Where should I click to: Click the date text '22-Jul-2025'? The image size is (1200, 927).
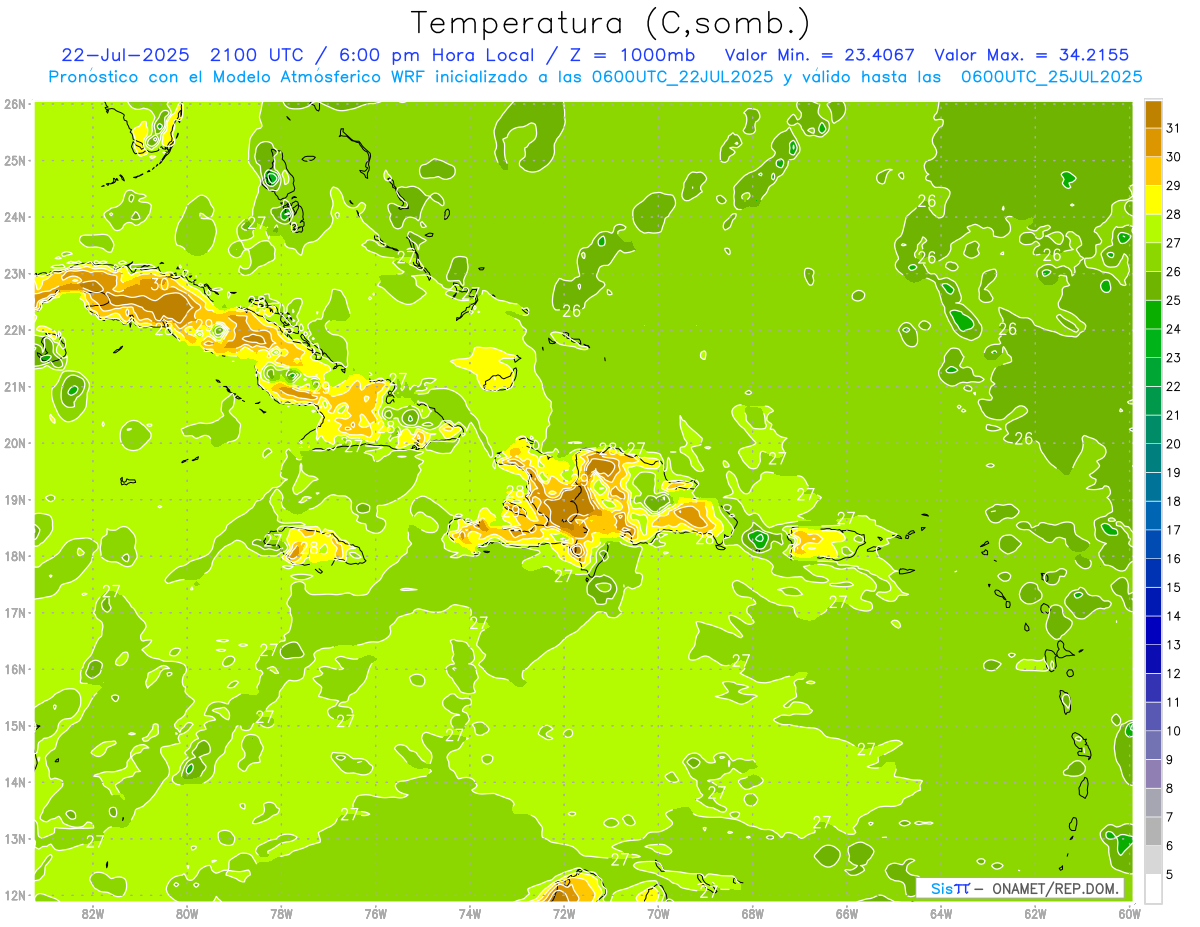pos(126,54)
